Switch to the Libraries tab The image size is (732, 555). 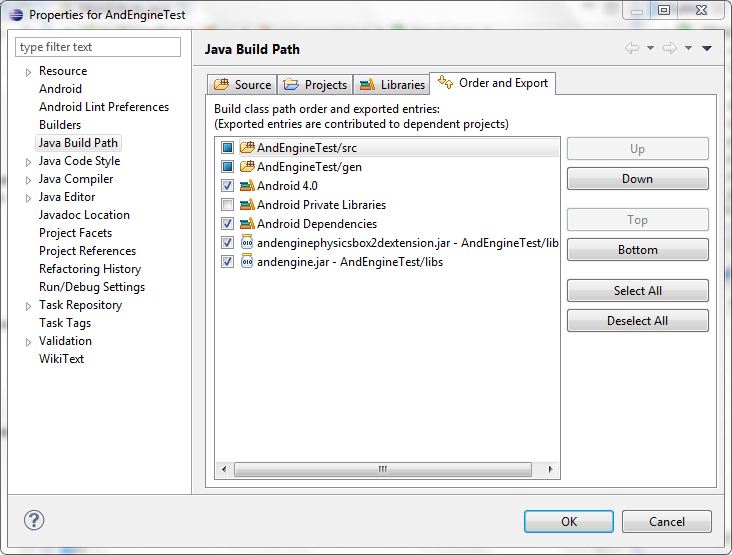pos(392,84)
